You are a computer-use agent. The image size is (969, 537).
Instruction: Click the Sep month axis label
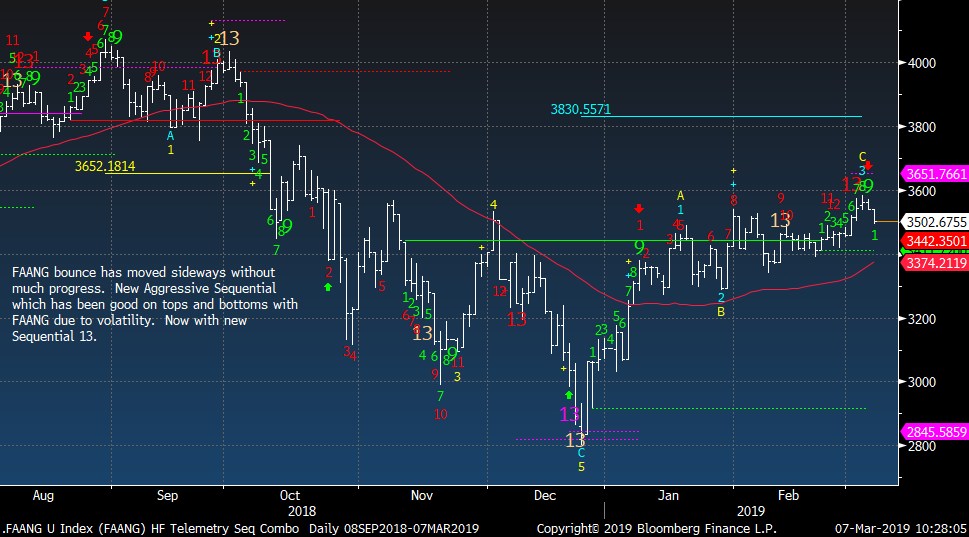[167, 496]
